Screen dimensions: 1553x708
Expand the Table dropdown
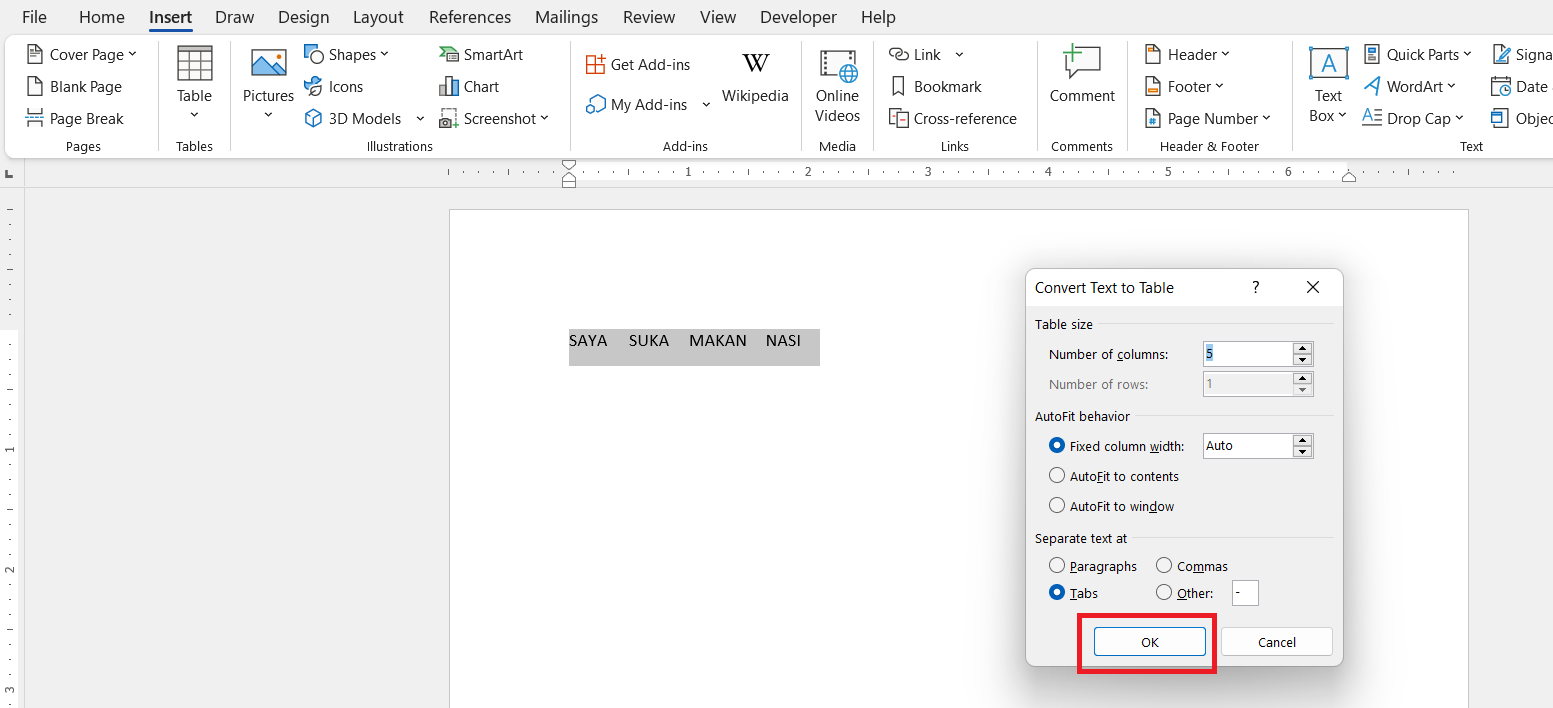[x=194, y=96]
